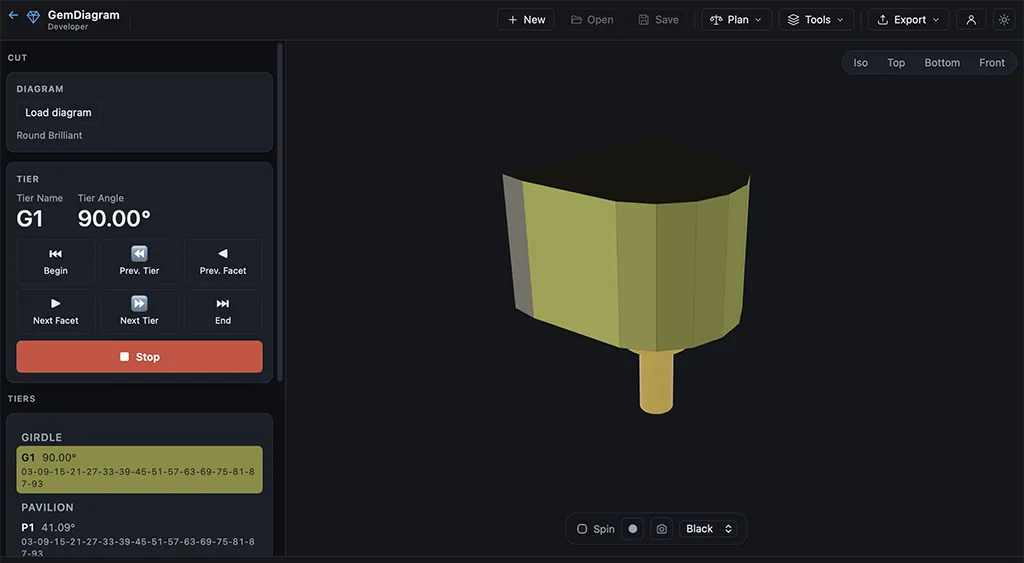
Task: Click the PAVILION section heading
Action: pyautogui.click(x=47, y=507)
